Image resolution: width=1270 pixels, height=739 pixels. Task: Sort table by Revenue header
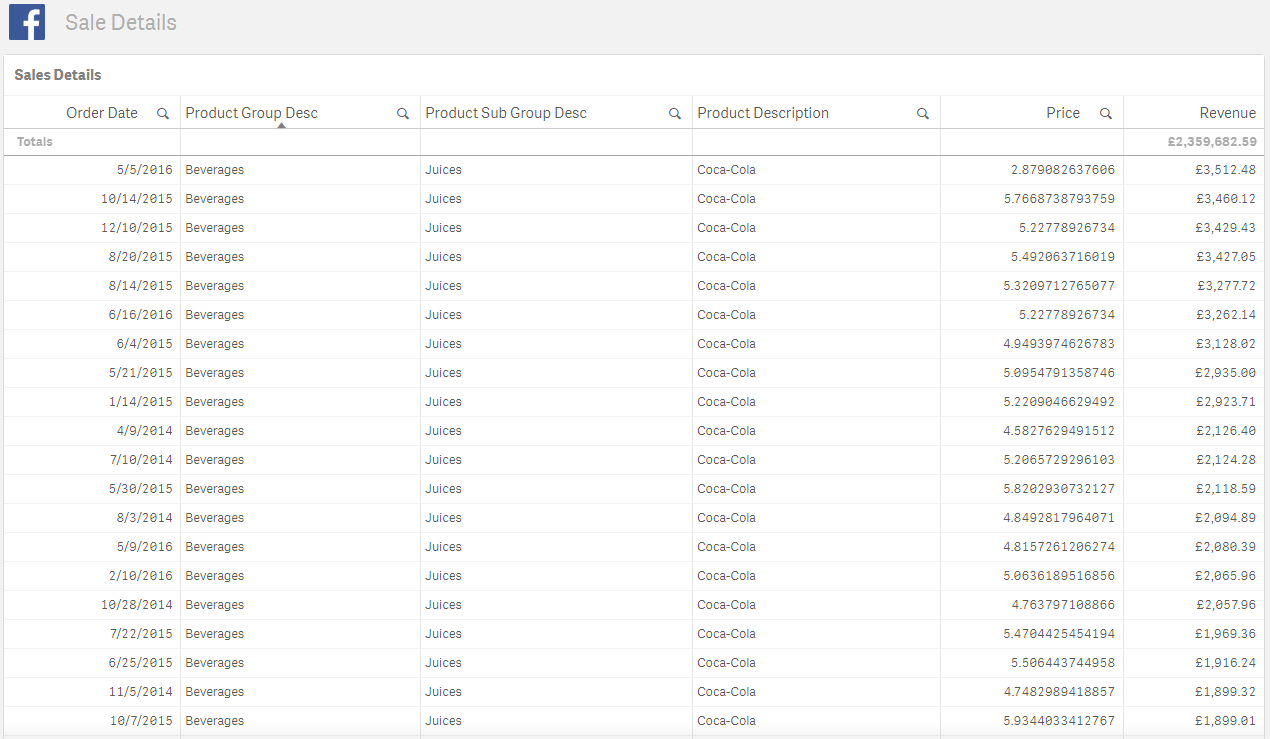[x=1227, y=113]
